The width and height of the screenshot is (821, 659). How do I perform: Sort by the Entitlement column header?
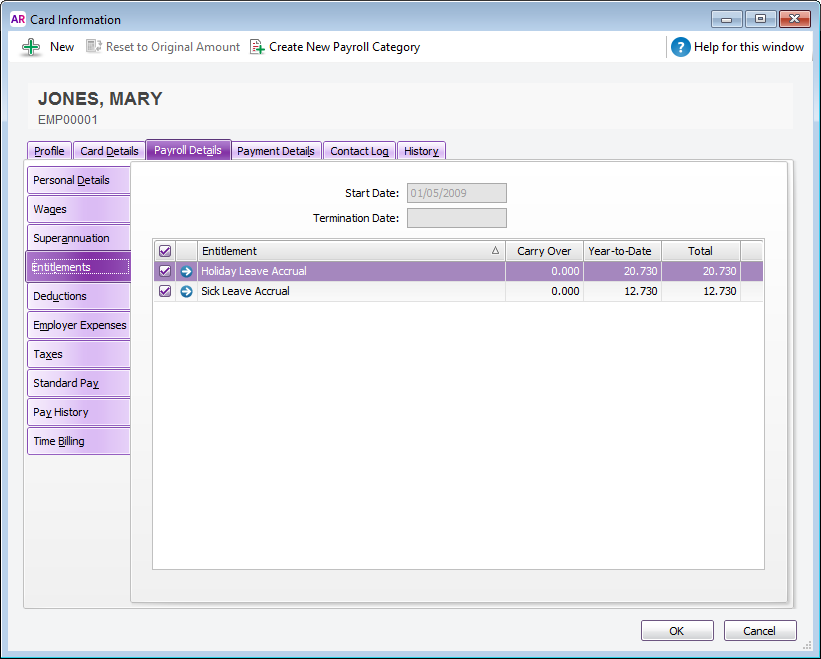click(350, 251)
